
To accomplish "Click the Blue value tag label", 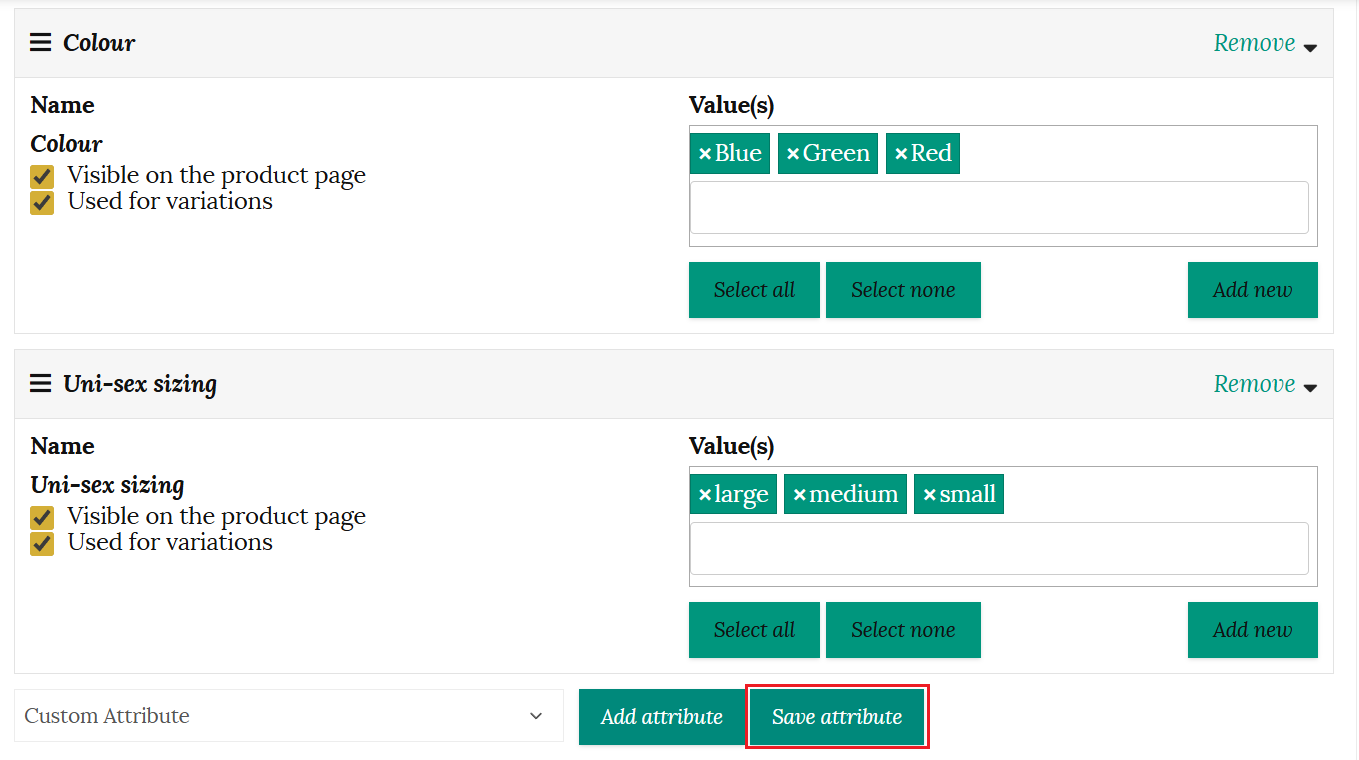I will point(738,154).
